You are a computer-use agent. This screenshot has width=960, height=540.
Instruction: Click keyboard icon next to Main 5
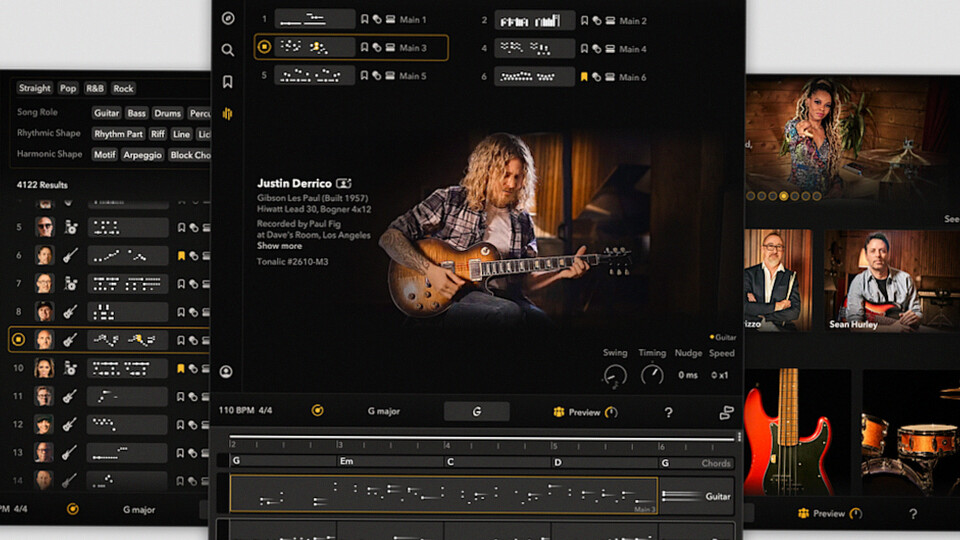[x=390, y=76]
